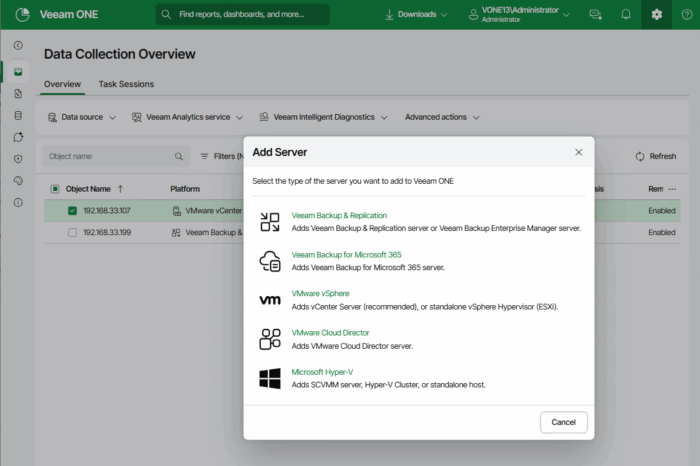Viewport: 700px width, 466px height.
Task: Click the Refresh button
Action: pos(655,157)
